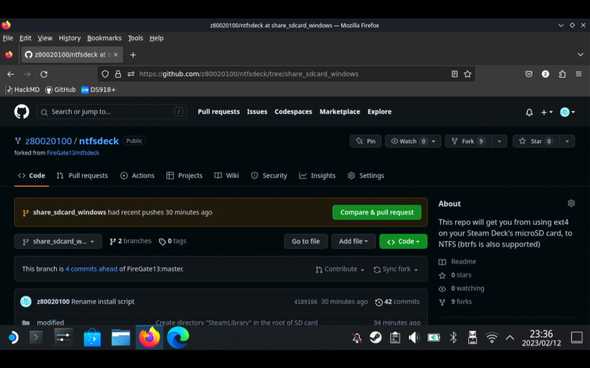Open the Pocket save icon

tap(529, 74)
